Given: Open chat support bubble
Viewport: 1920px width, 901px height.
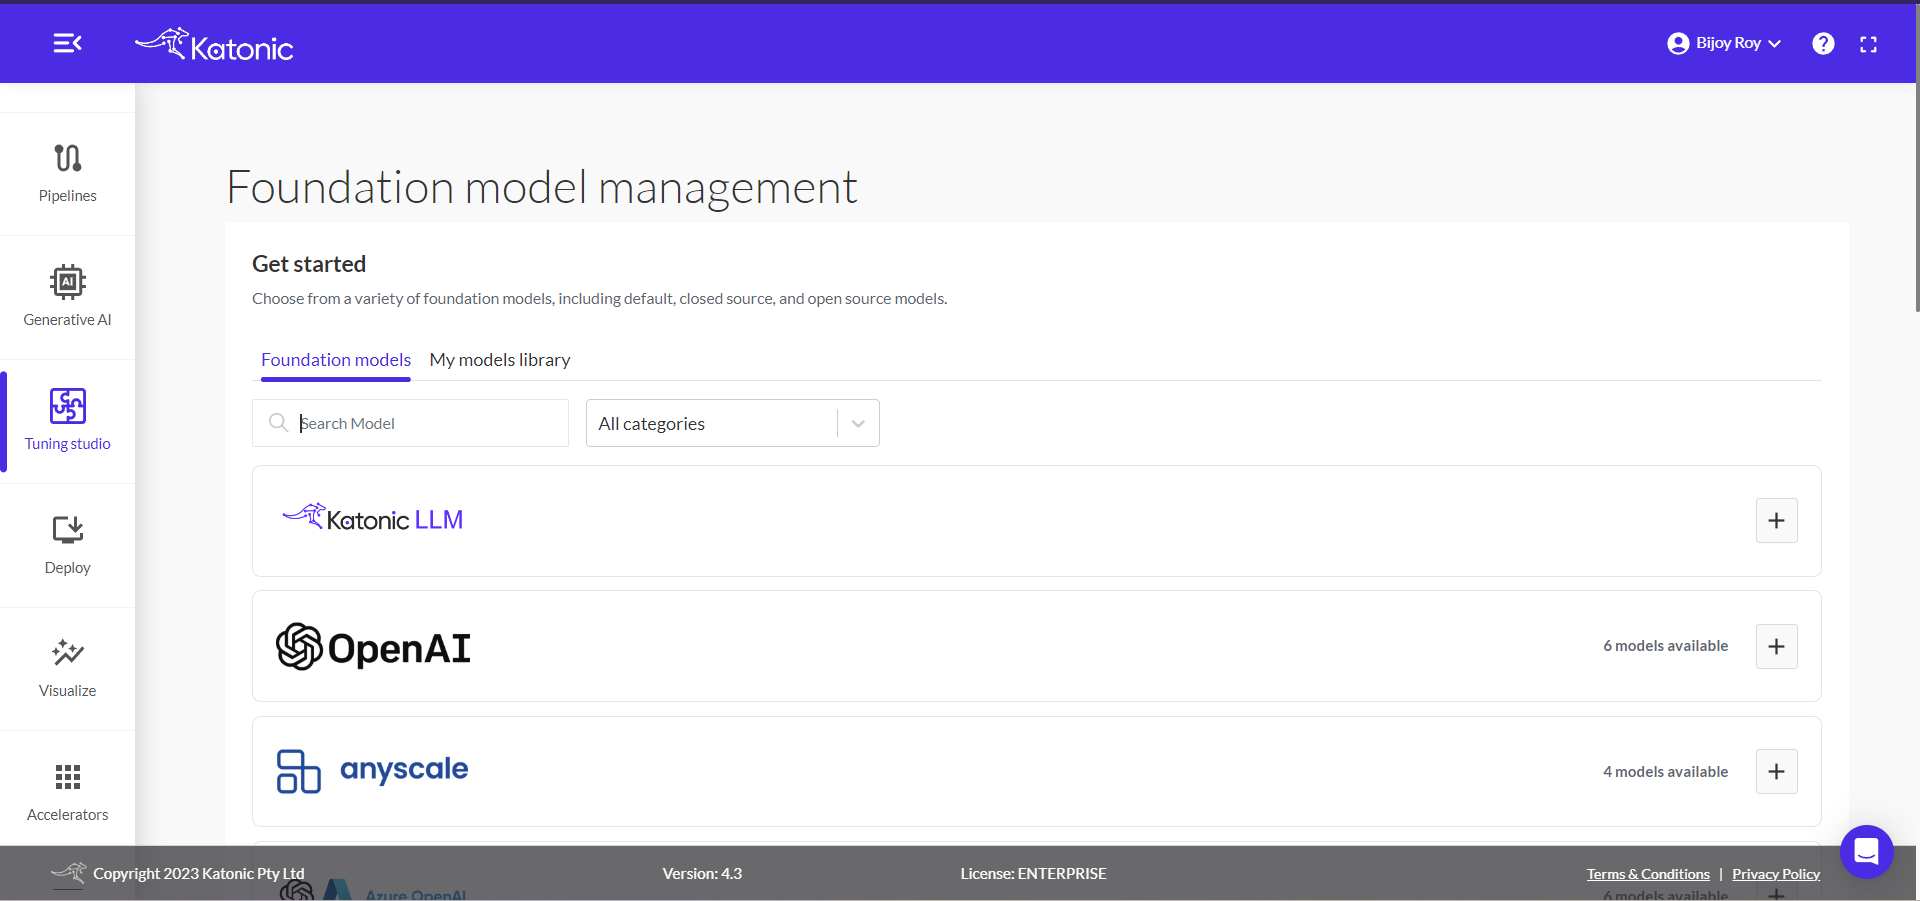Looking at the screenshot, I should point(1866,851).
